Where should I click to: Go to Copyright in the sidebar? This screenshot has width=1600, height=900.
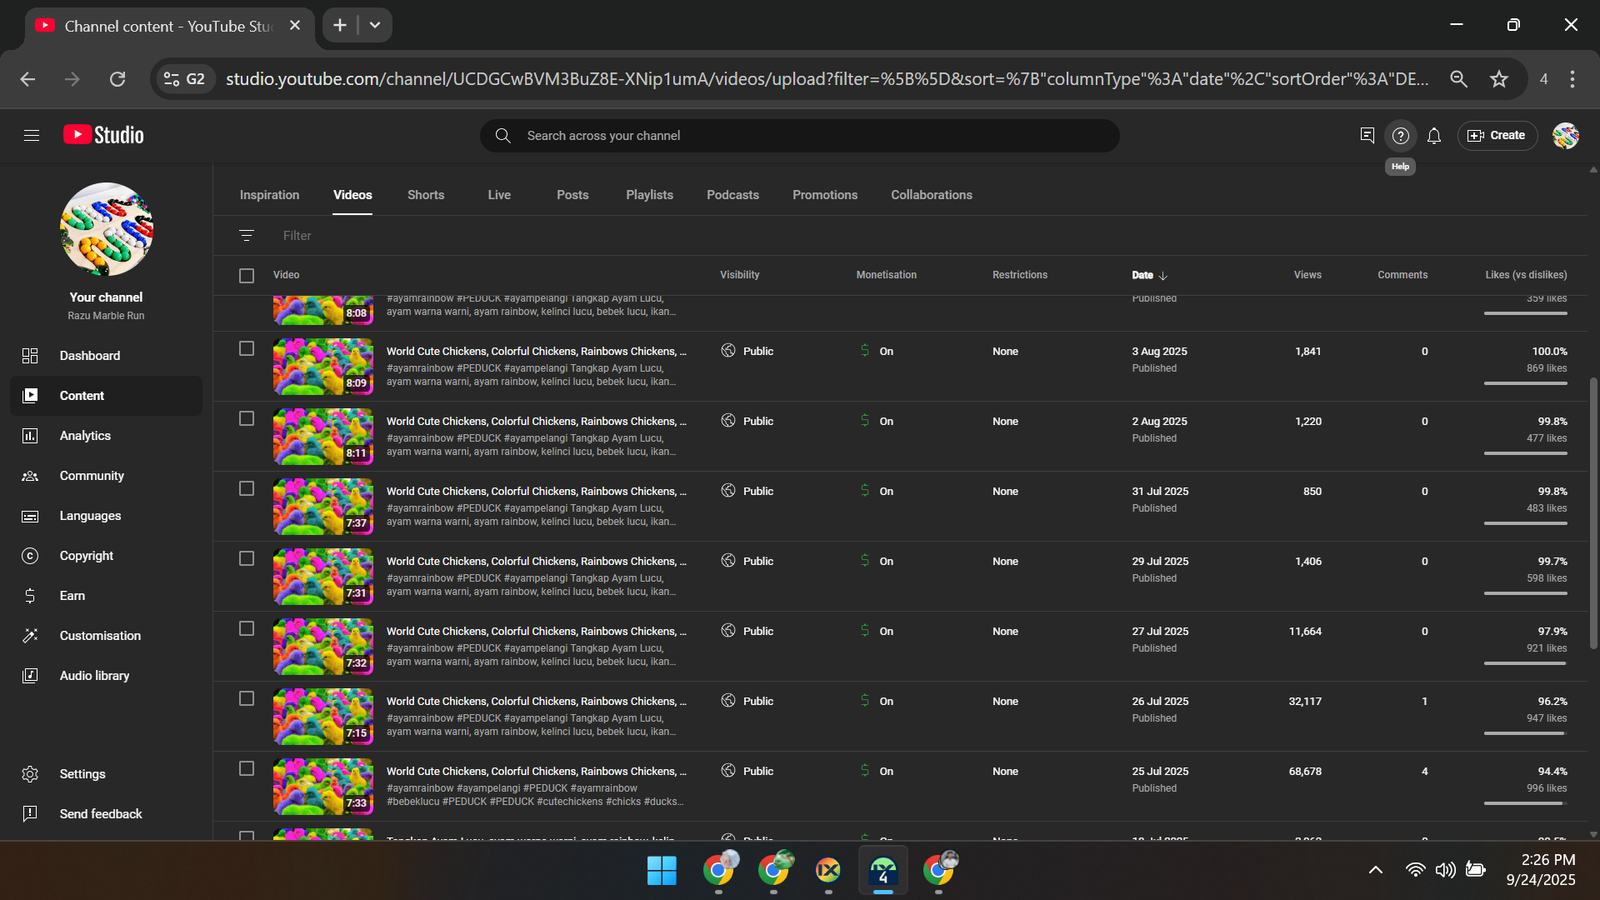[86, 556]
